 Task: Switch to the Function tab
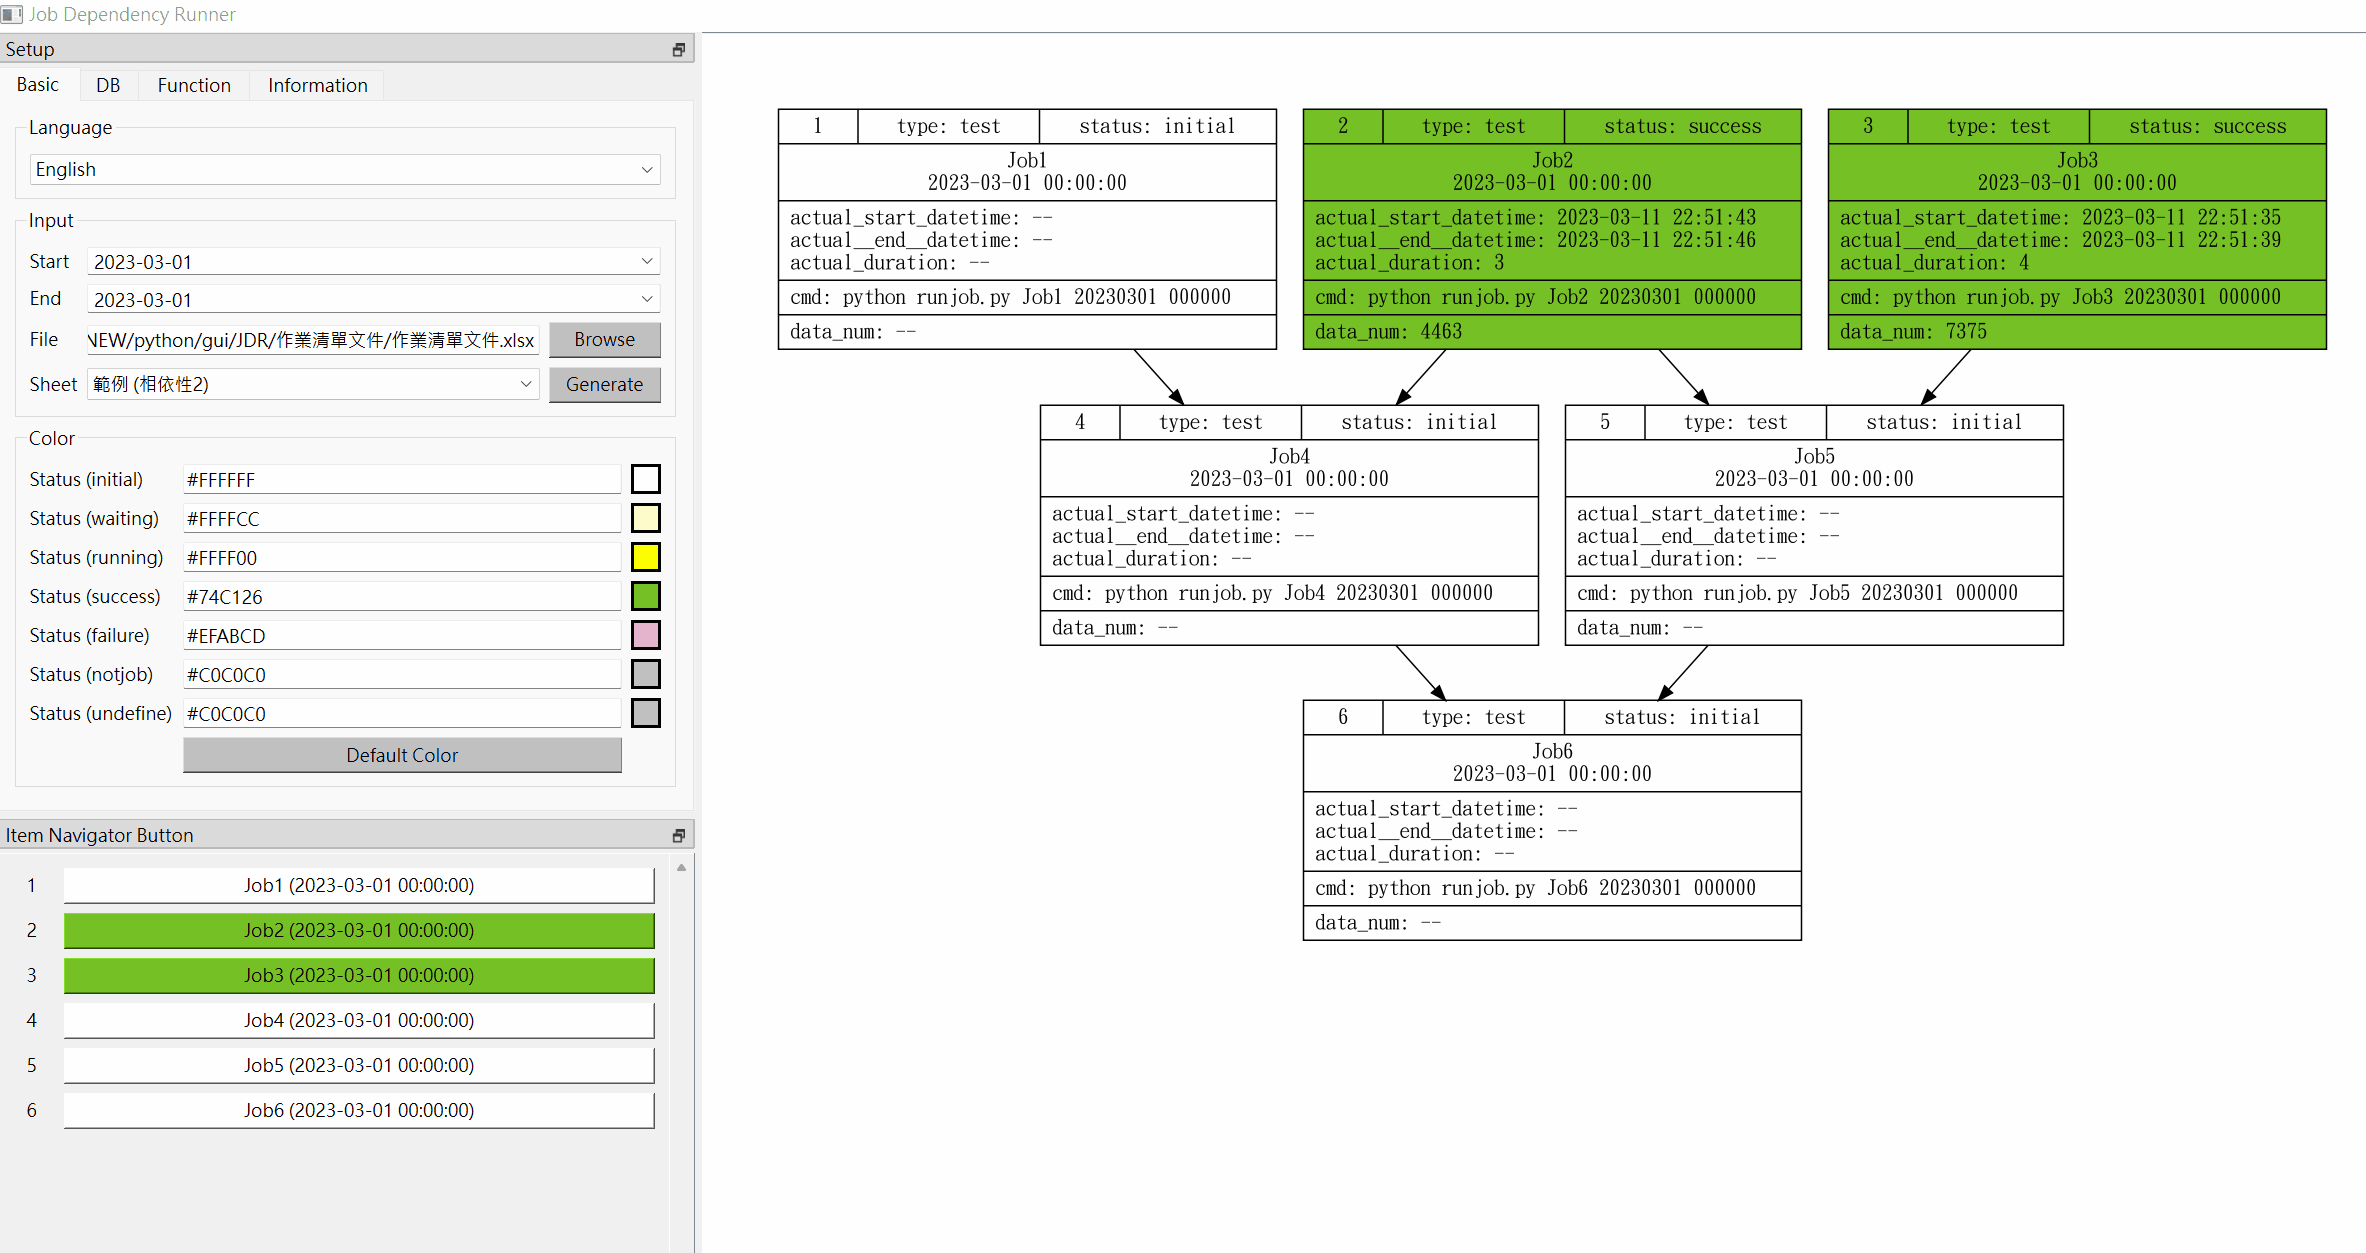pyautogui.click(x=193, y=85)
